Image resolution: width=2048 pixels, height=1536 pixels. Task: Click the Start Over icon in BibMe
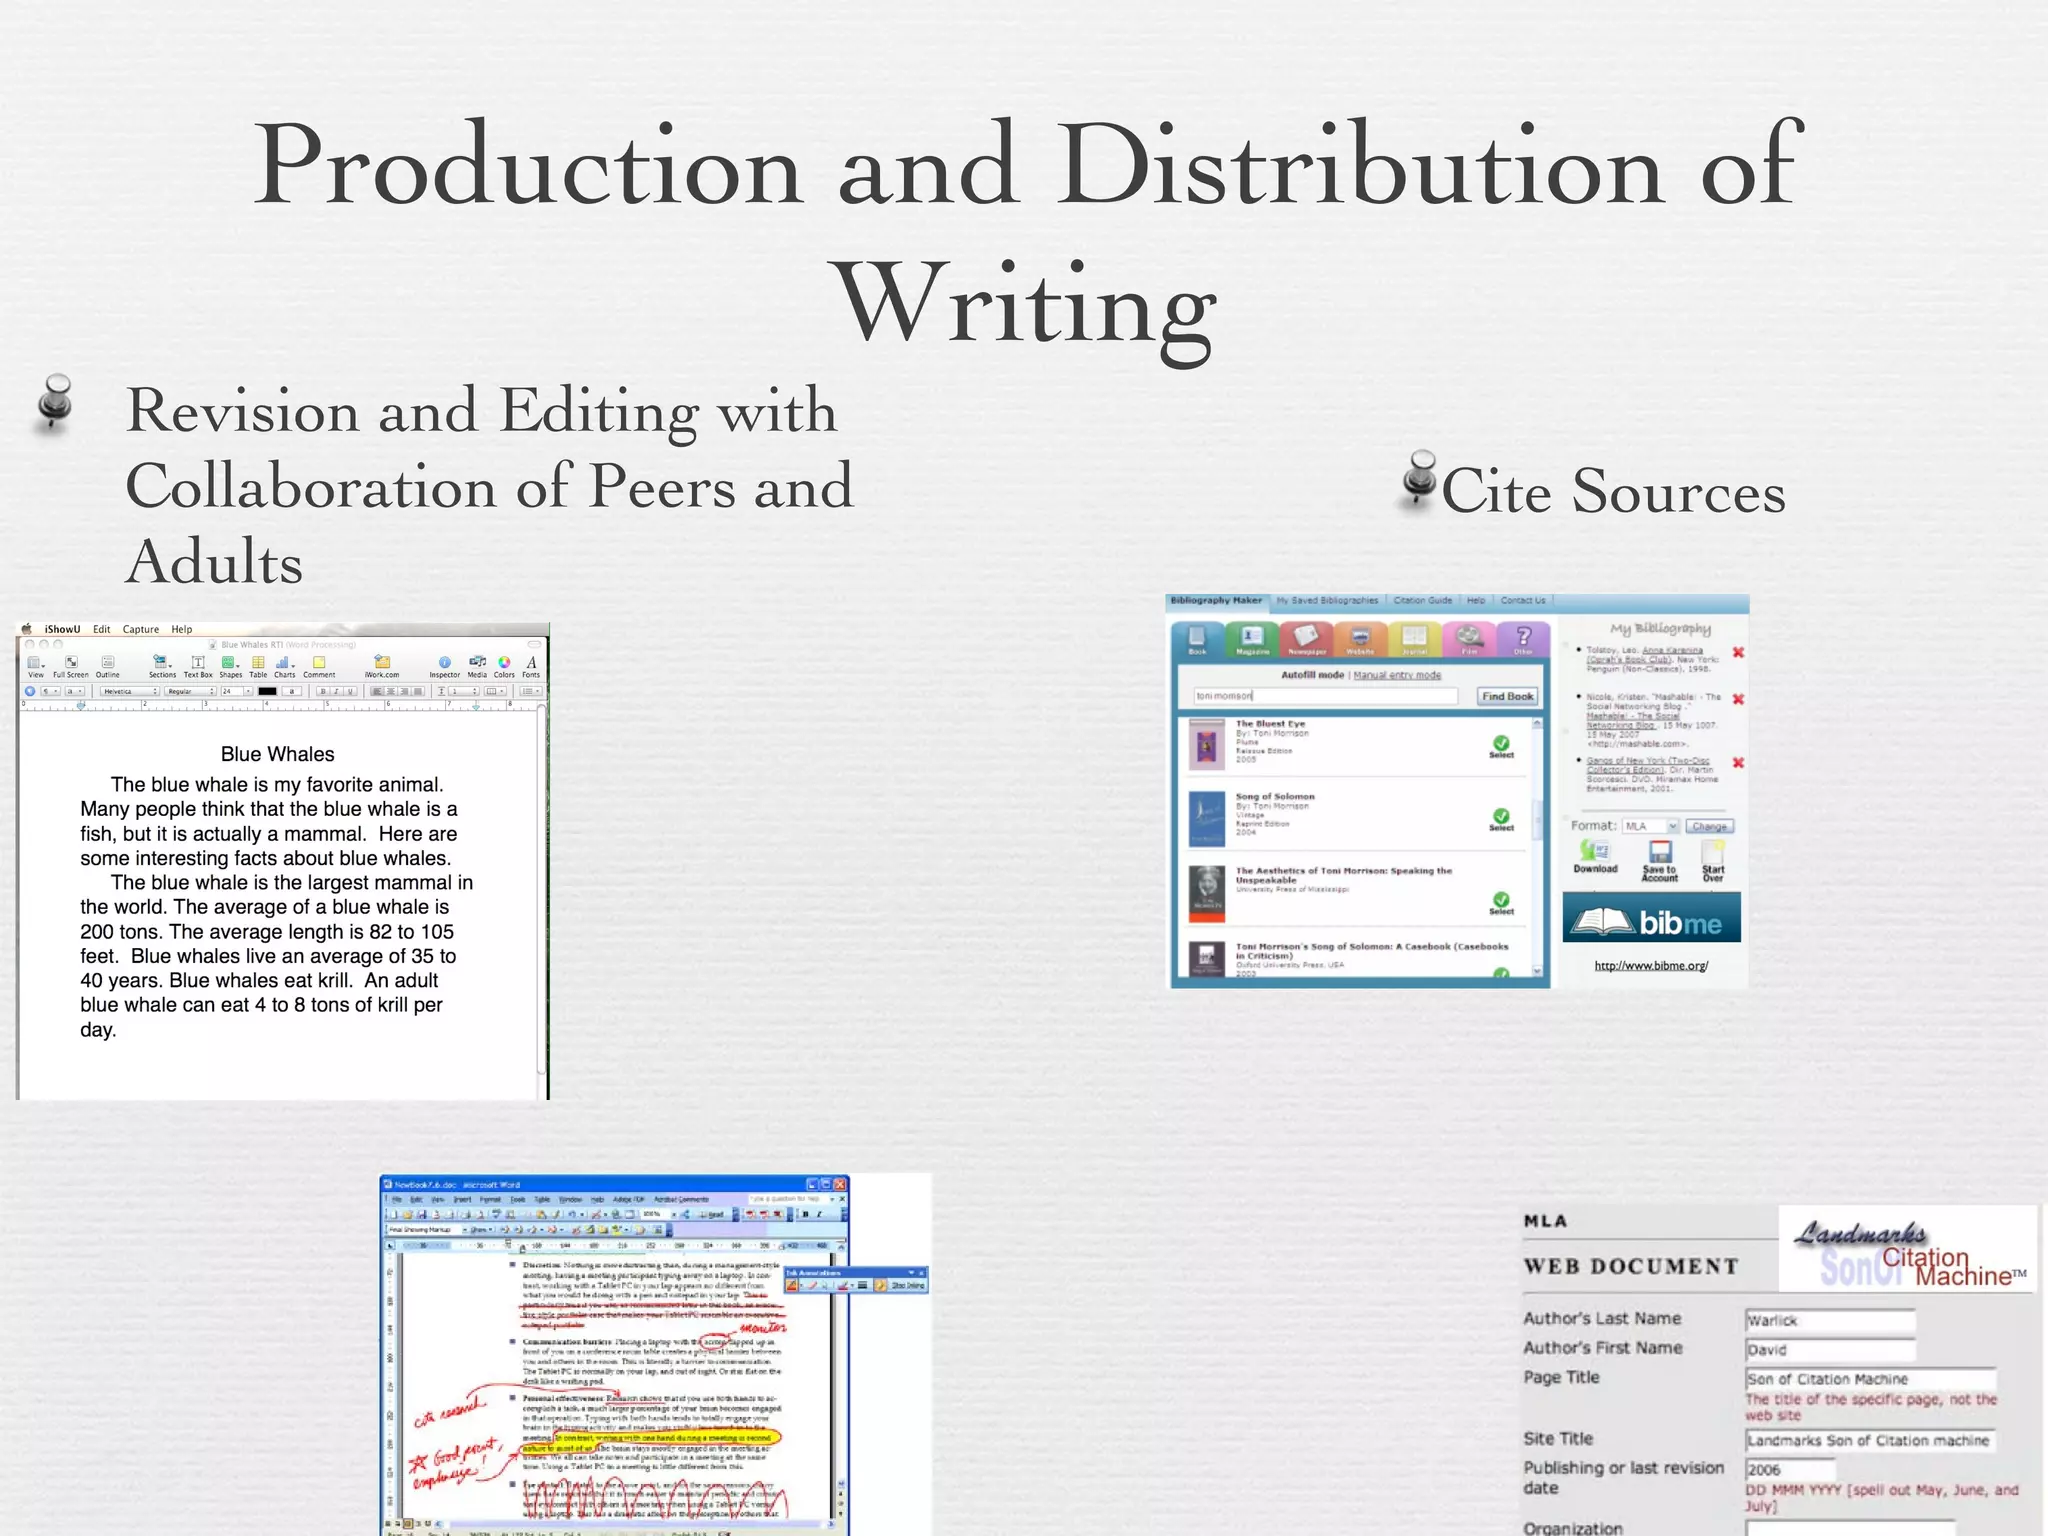point(1713,852)
